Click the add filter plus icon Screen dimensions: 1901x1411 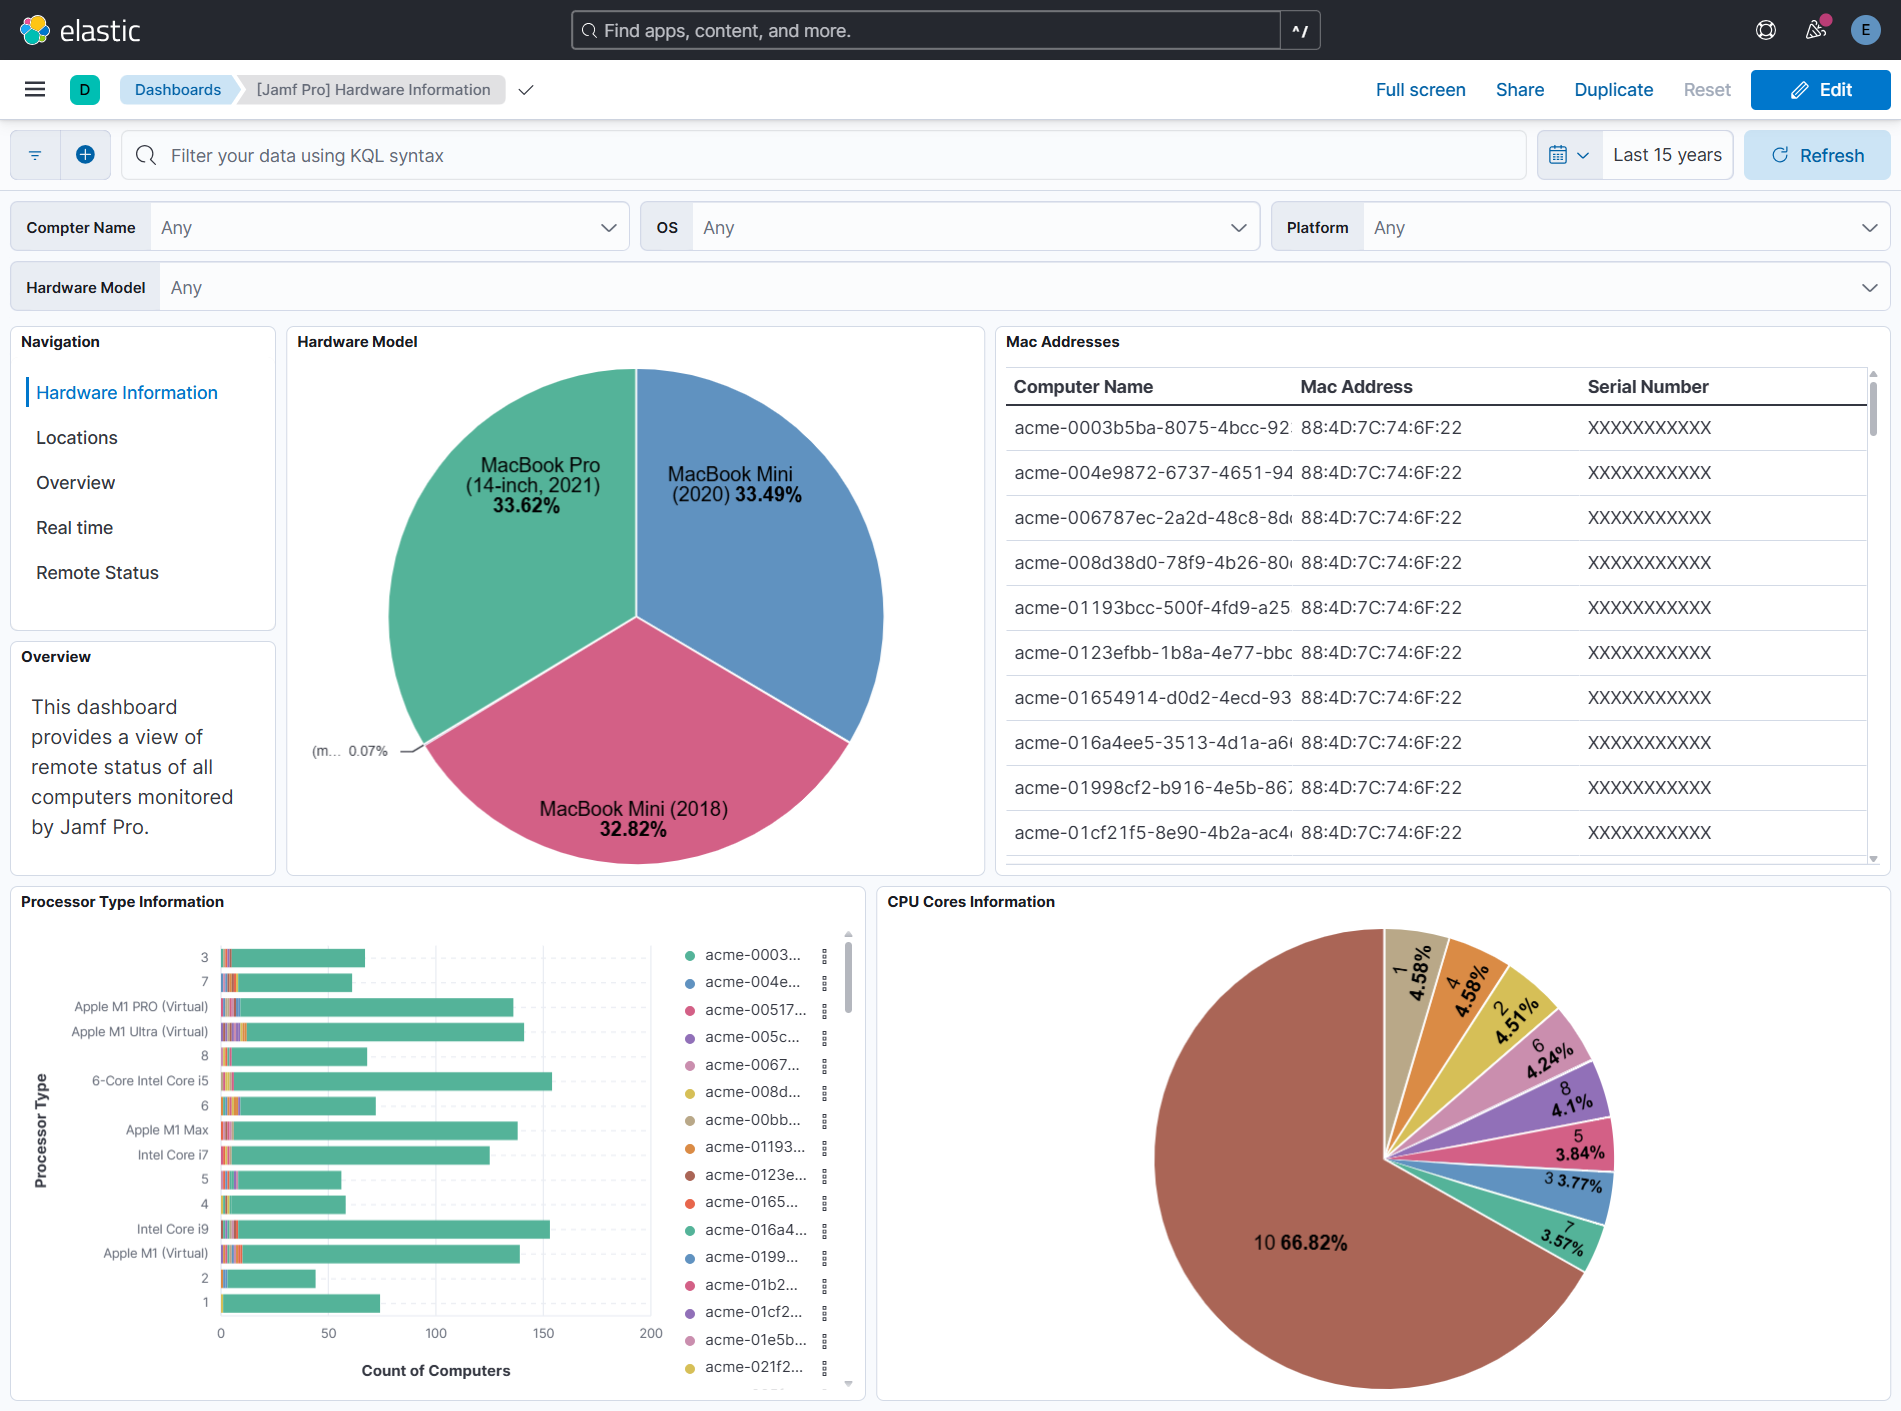coord(86,155)
